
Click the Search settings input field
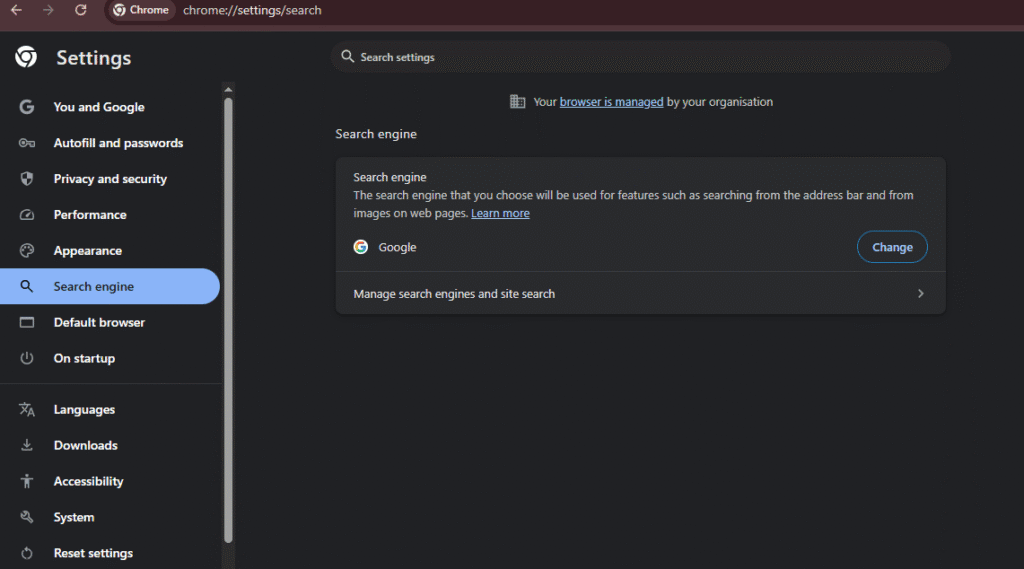click(640, 57)
